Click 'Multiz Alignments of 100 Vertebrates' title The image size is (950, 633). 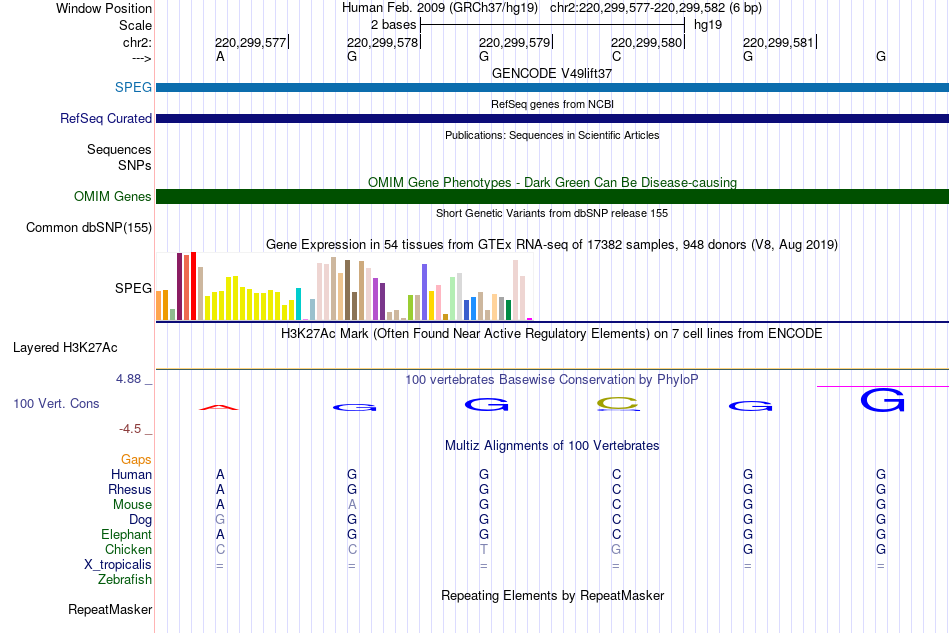point(552,446)
